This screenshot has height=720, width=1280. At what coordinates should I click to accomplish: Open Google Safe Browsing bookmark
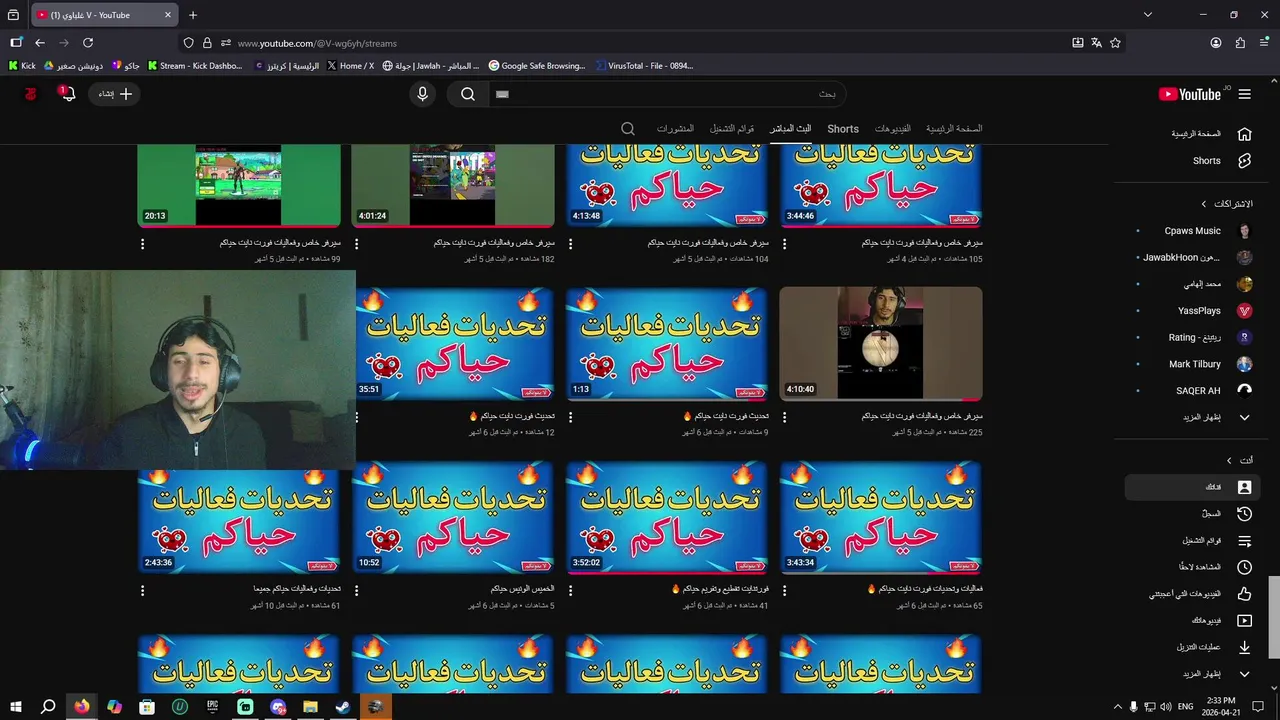pos(536,66)
